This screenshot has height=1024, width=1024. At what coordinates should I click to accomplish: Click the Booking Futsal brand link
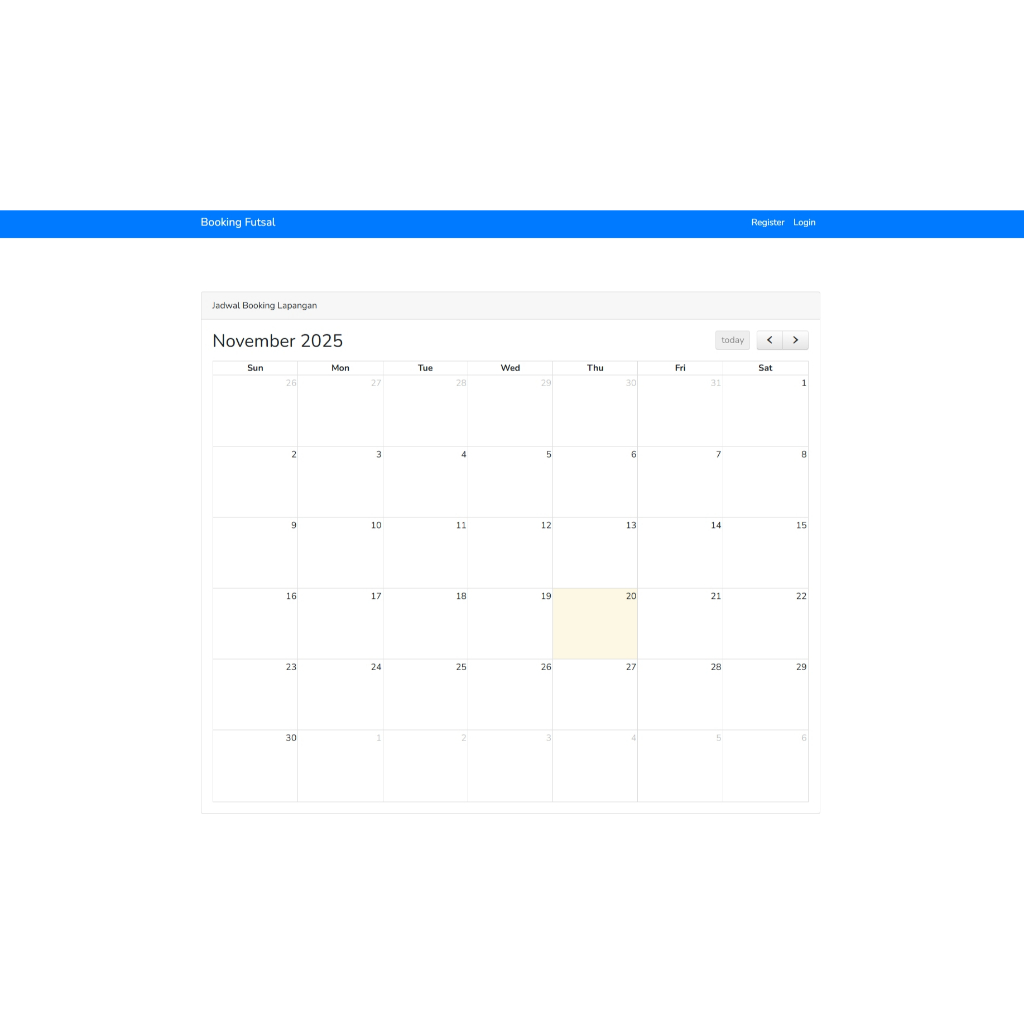[x=237, y=222]
